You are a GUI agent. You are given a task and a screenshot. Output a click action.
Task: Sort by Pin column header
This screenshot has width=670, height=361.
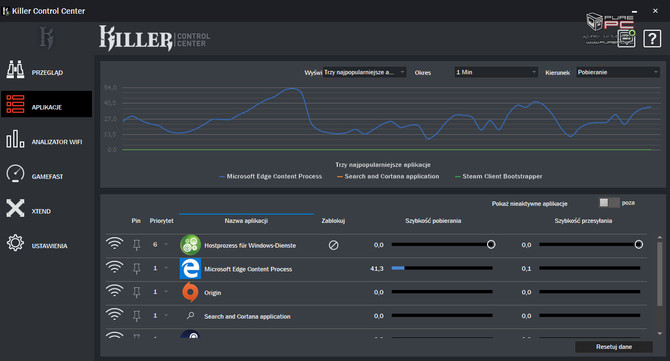(x=136, y=221)
